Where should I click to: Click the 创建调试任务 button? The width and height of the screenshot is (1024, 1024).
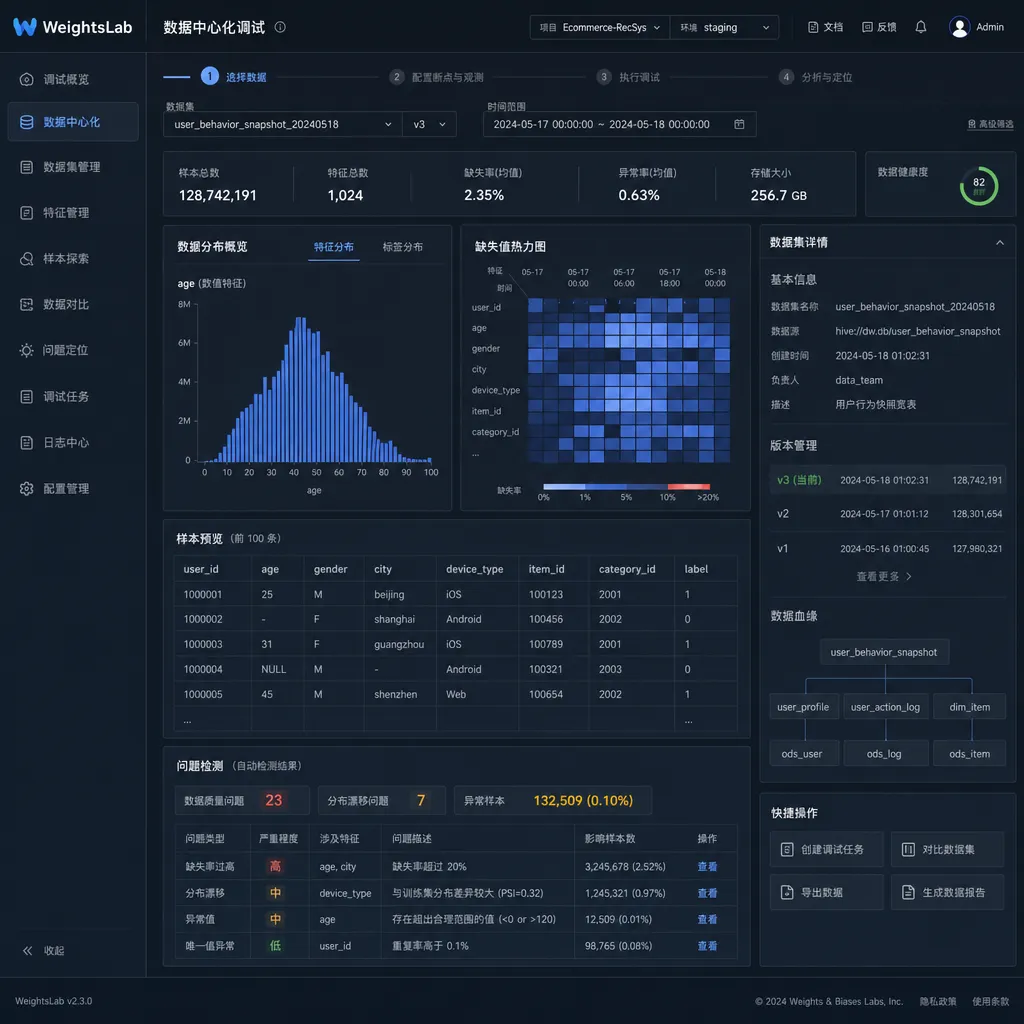[826, 849]
